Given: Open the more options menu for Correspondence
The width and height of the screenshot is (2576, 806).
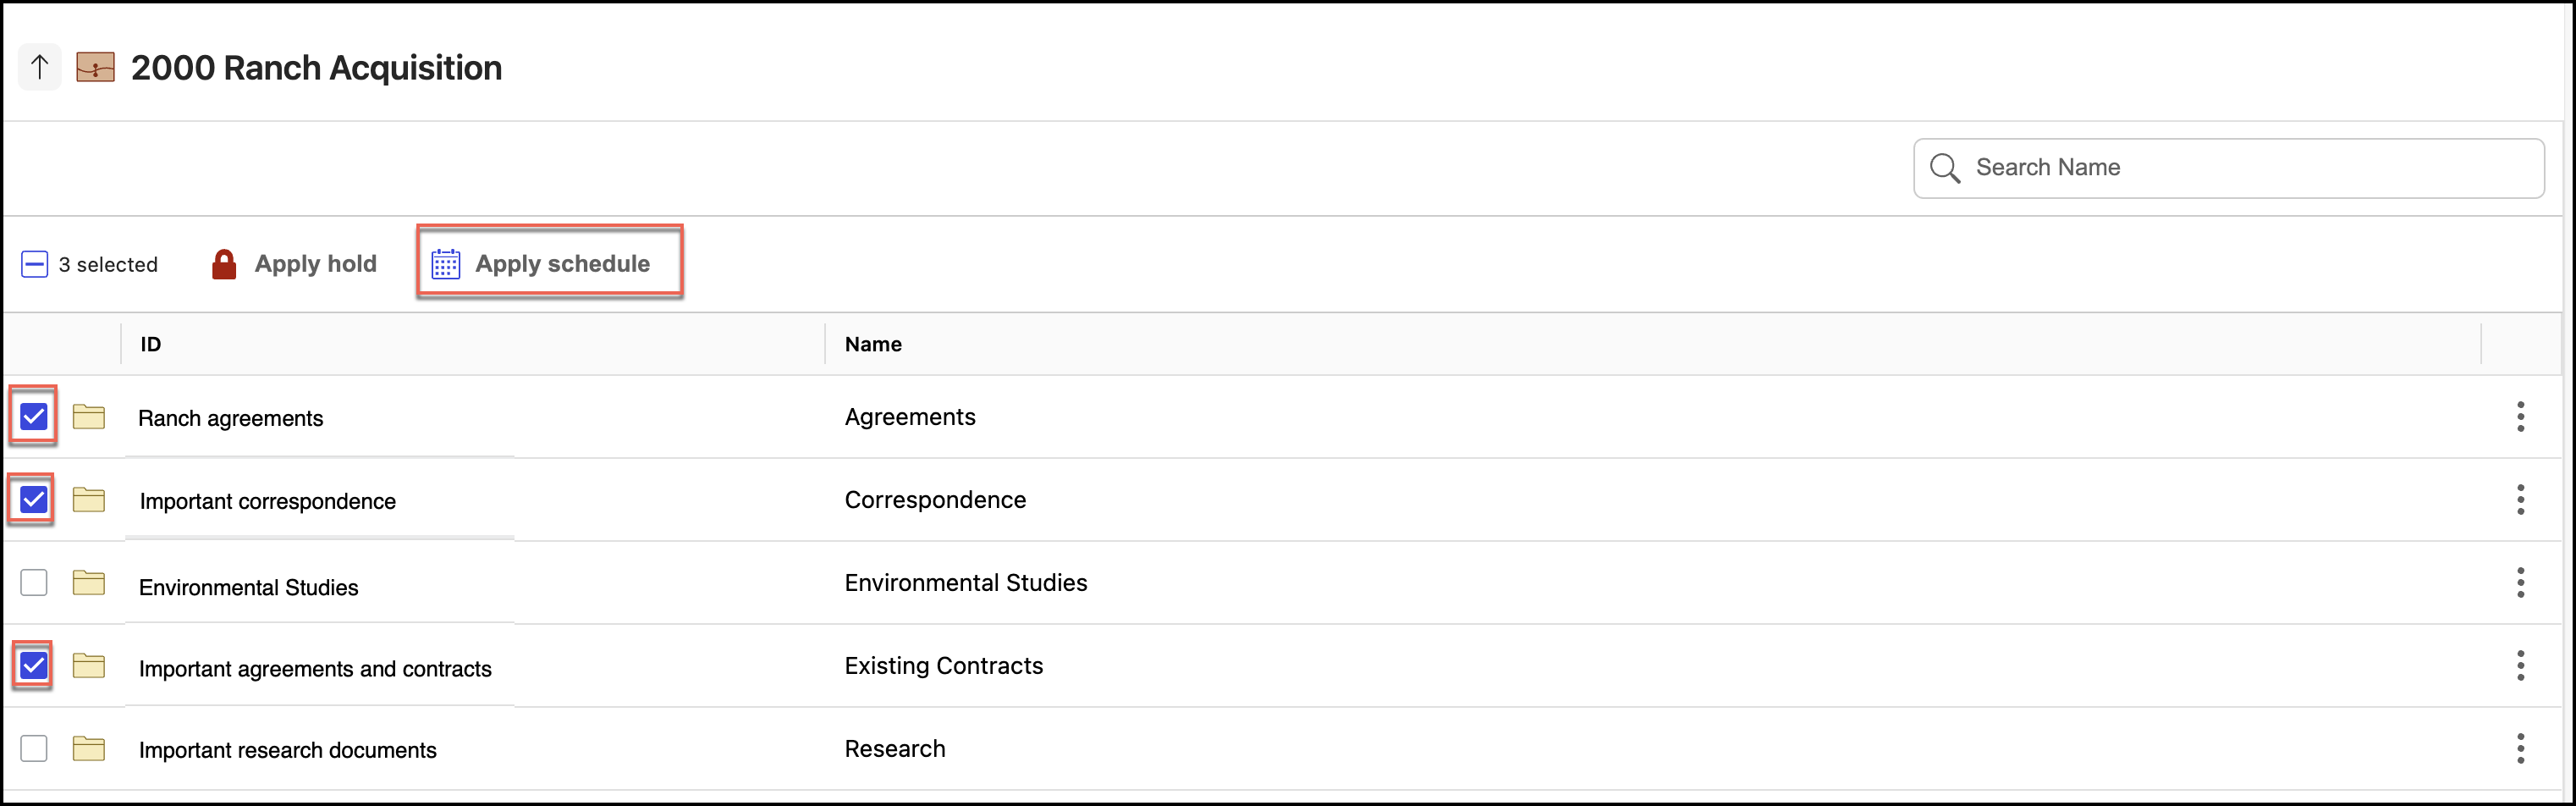Looking at the screenshot, I should point(2520,499).
